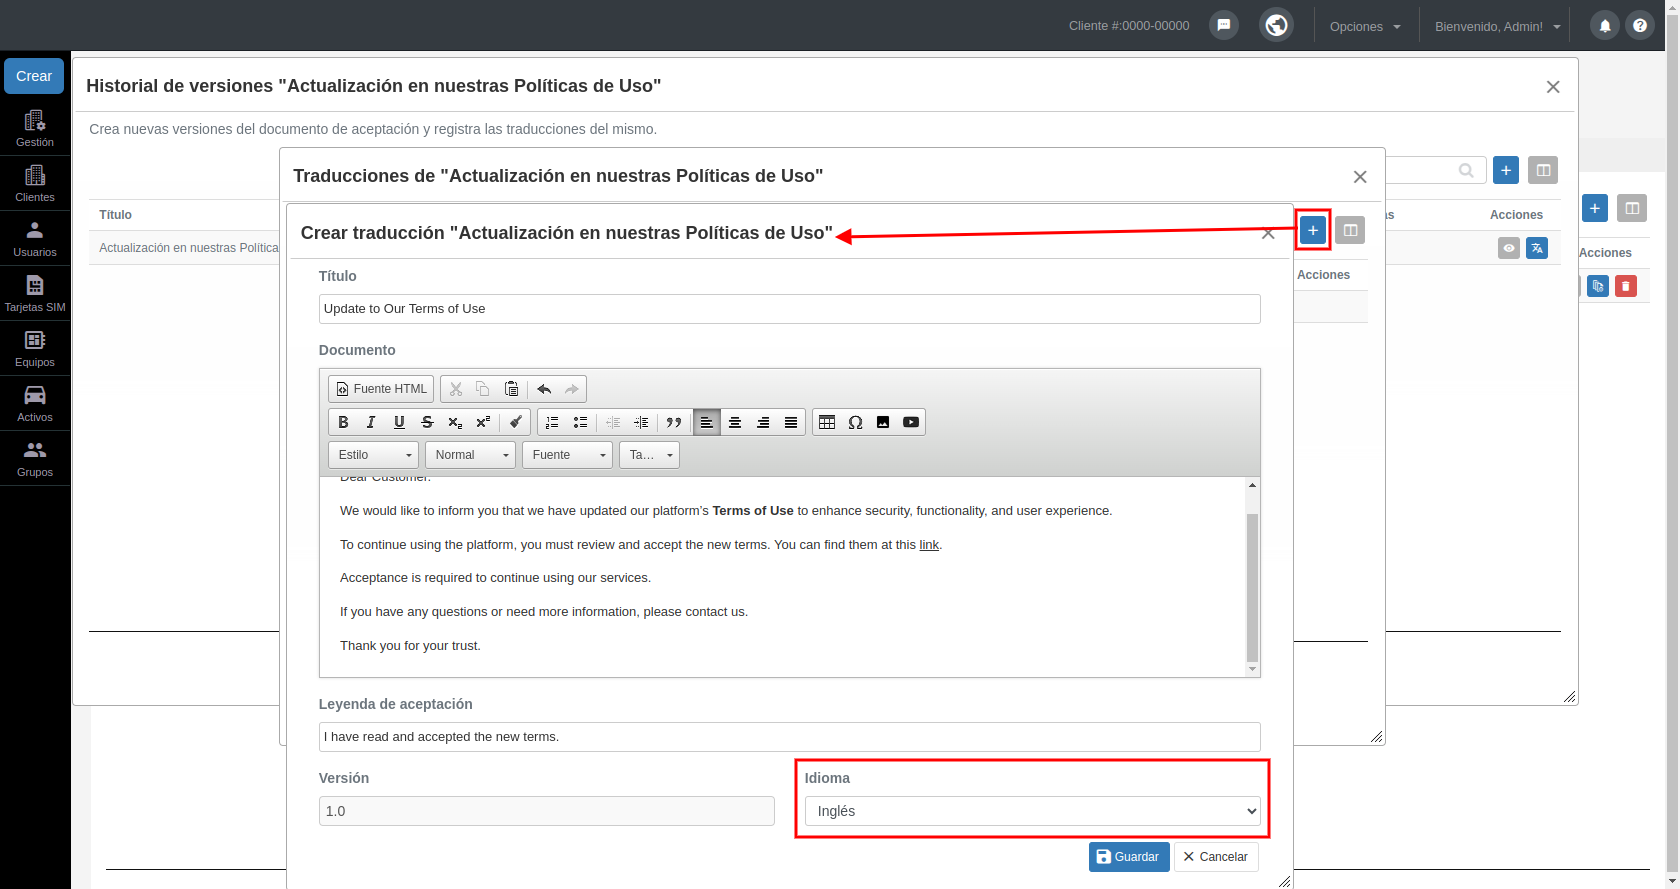Open Tarjetas SIM in the sidebar
Screen dimensions: 1680x889
point(35,293)
